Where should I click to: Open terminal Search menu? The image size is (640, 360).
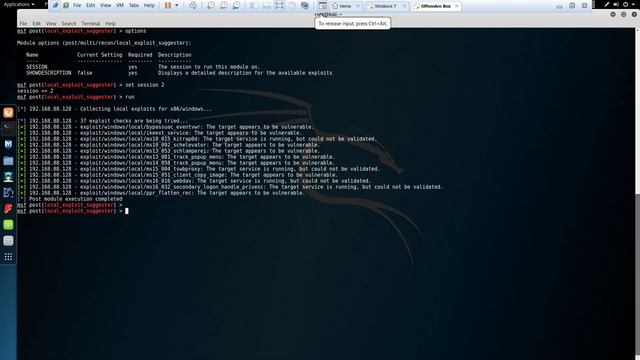click(x=69, y=24)
